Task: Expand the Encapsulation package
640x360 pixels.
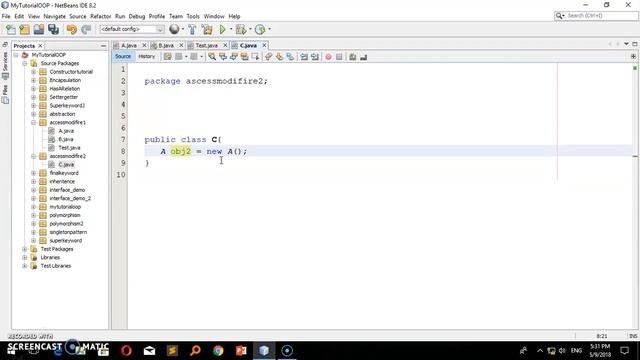Action: point(34,80)
